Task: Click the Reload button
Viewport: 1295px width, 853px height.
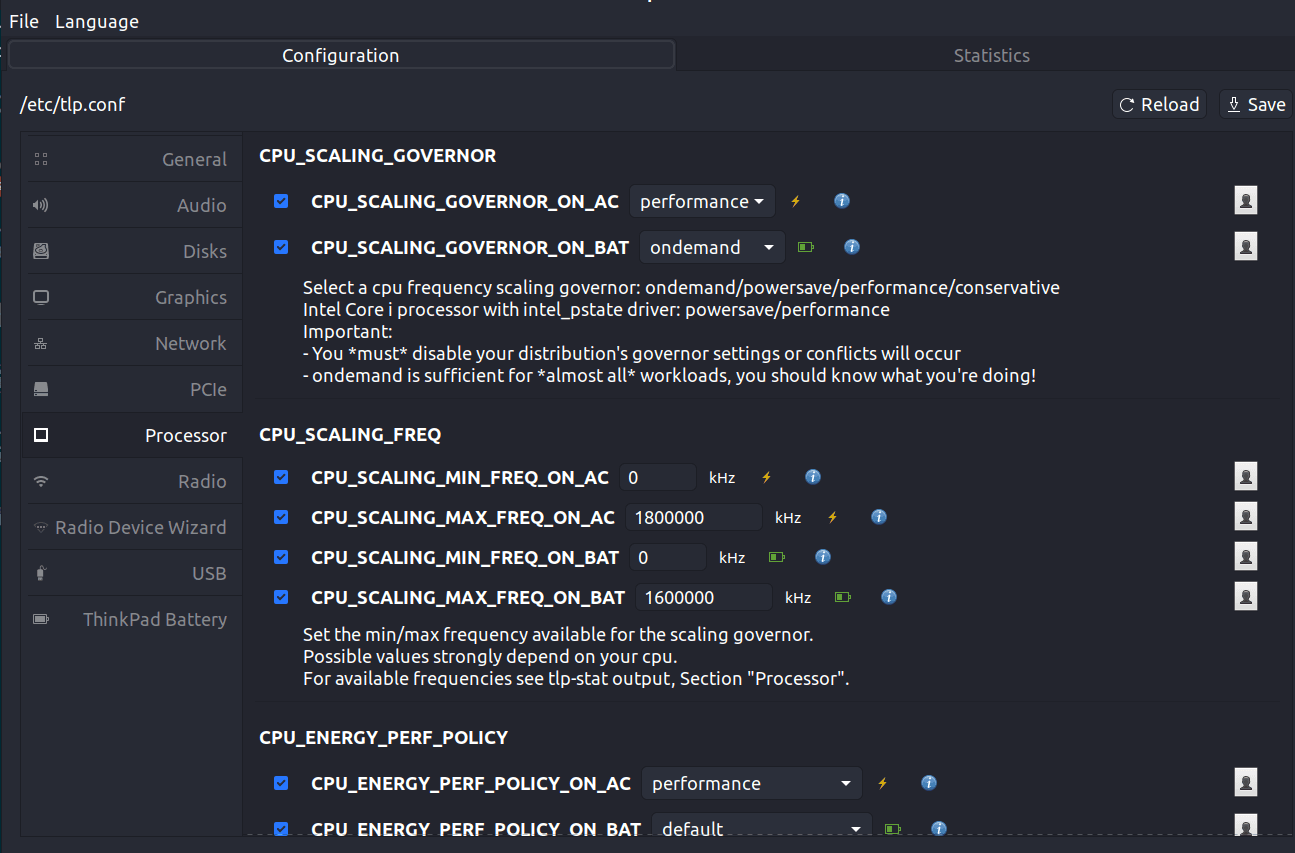Action: tap(1159, 104)
